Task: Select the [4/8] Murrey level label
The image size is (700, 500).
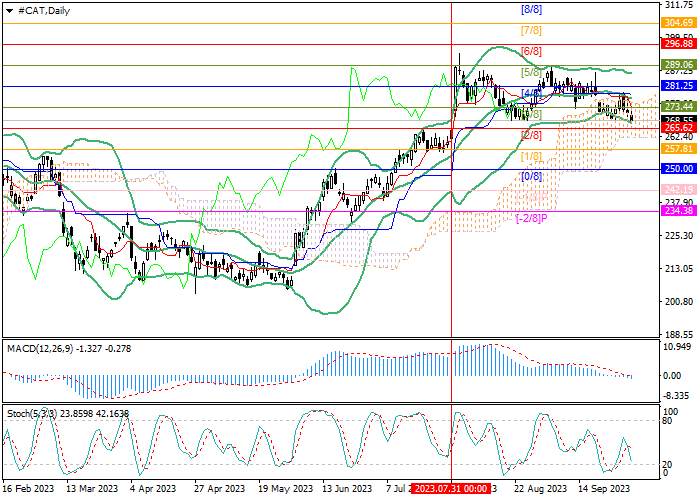Action: [531, 93]
